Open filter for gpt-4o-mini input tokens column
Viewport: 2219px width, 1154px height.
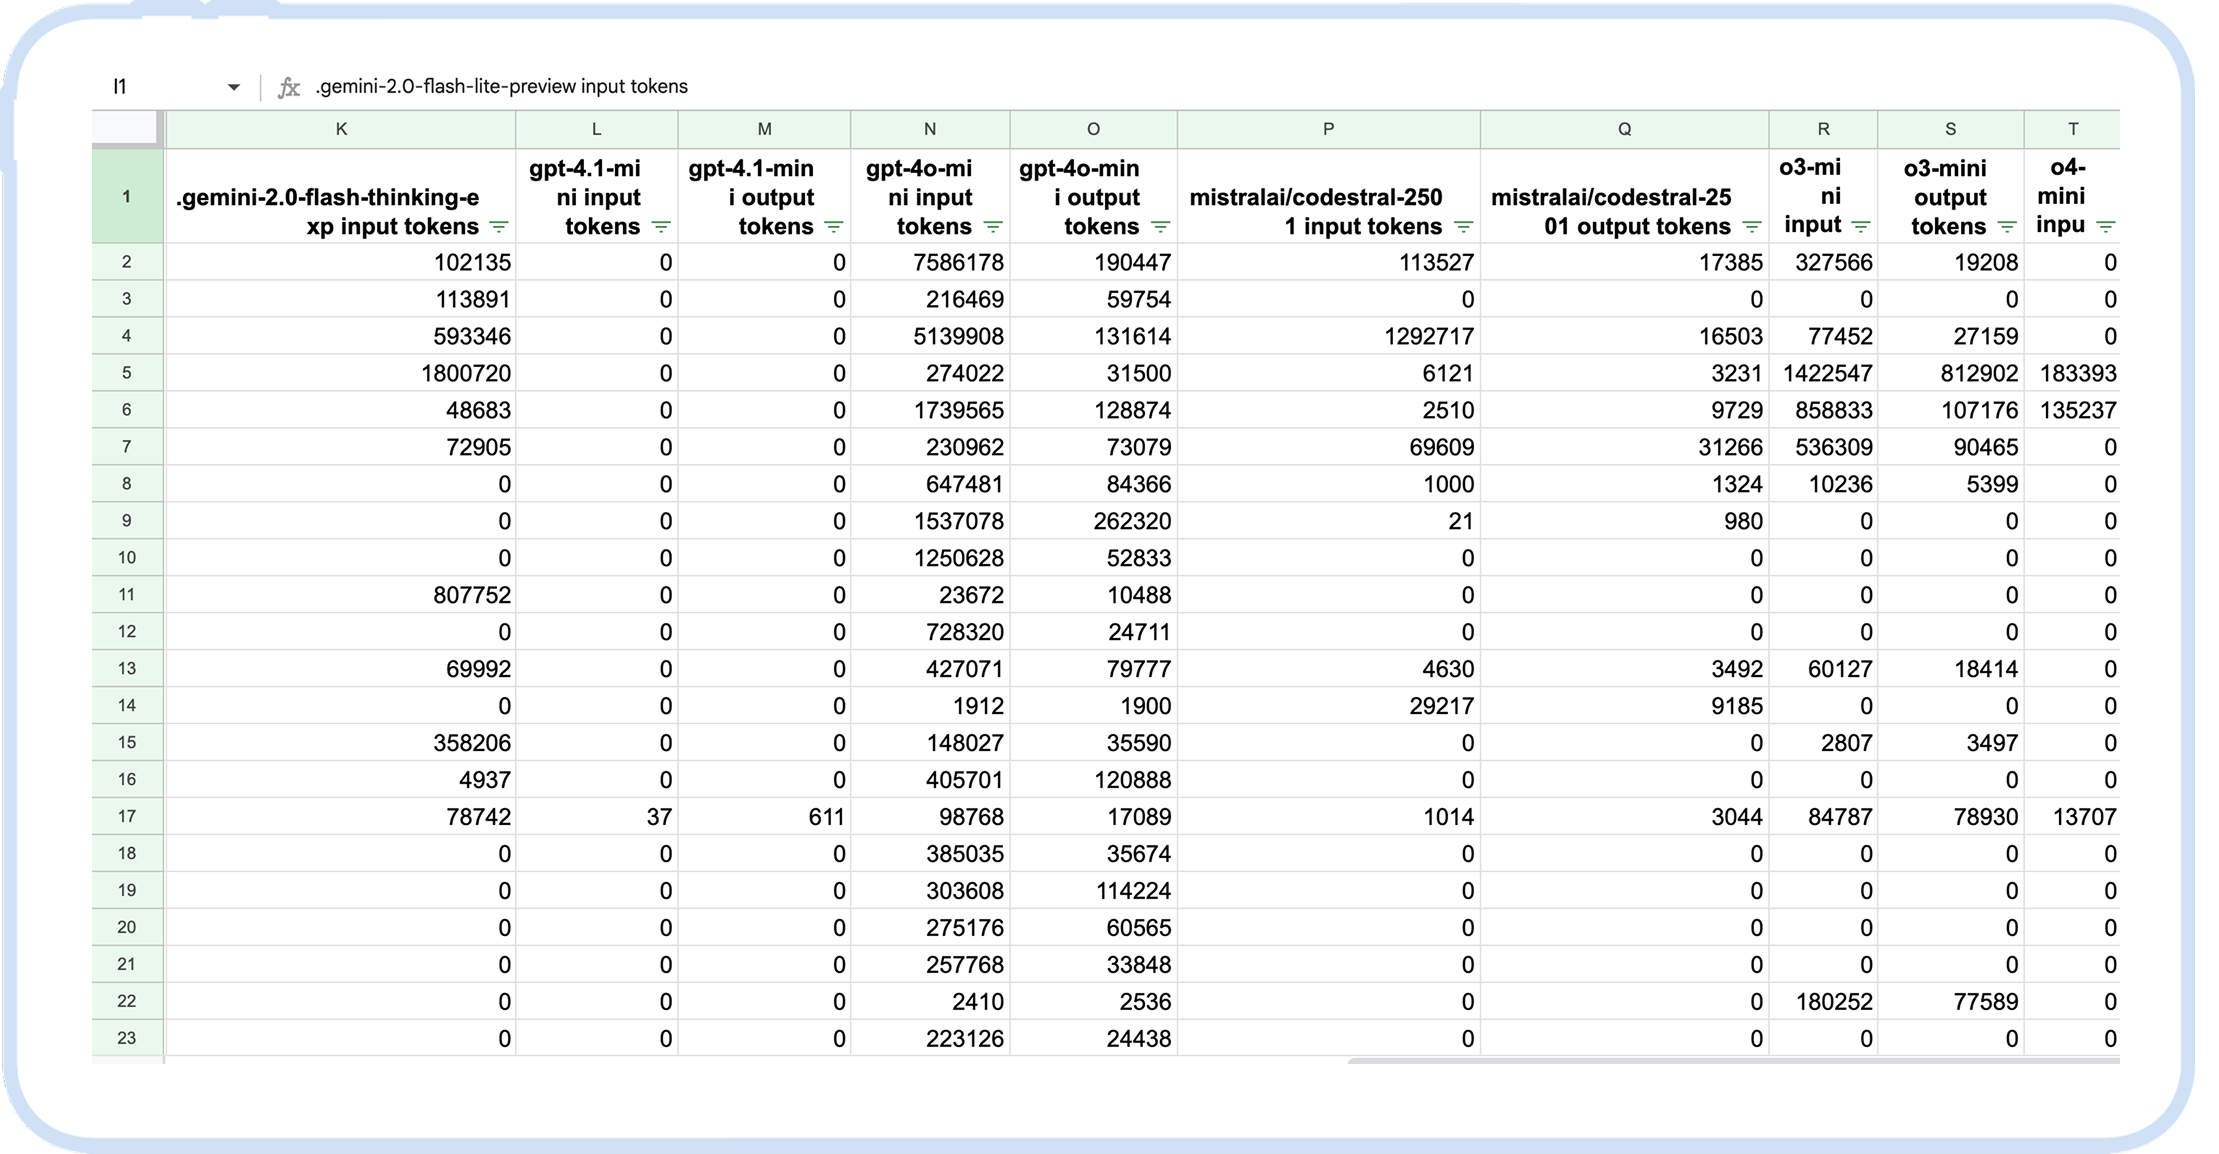[993, 227]
